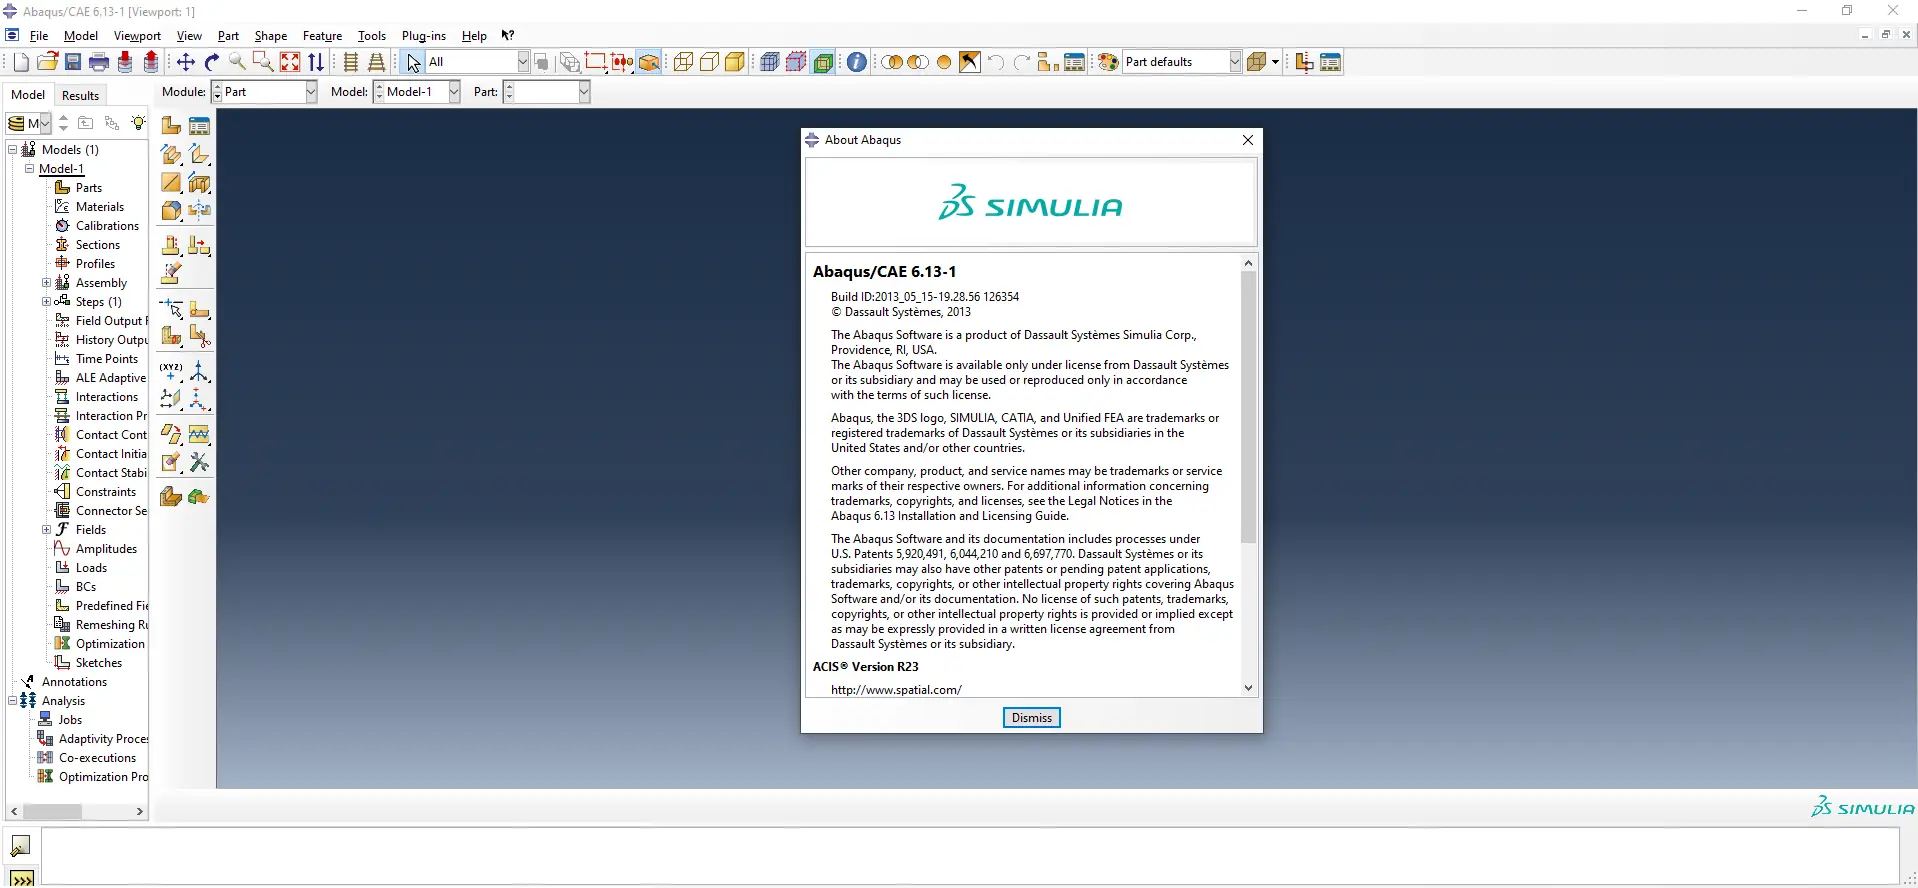Select the Create Solid Extrude tool
The image size is (1918, 888).
pyautogui.click(x=171, y=154)
